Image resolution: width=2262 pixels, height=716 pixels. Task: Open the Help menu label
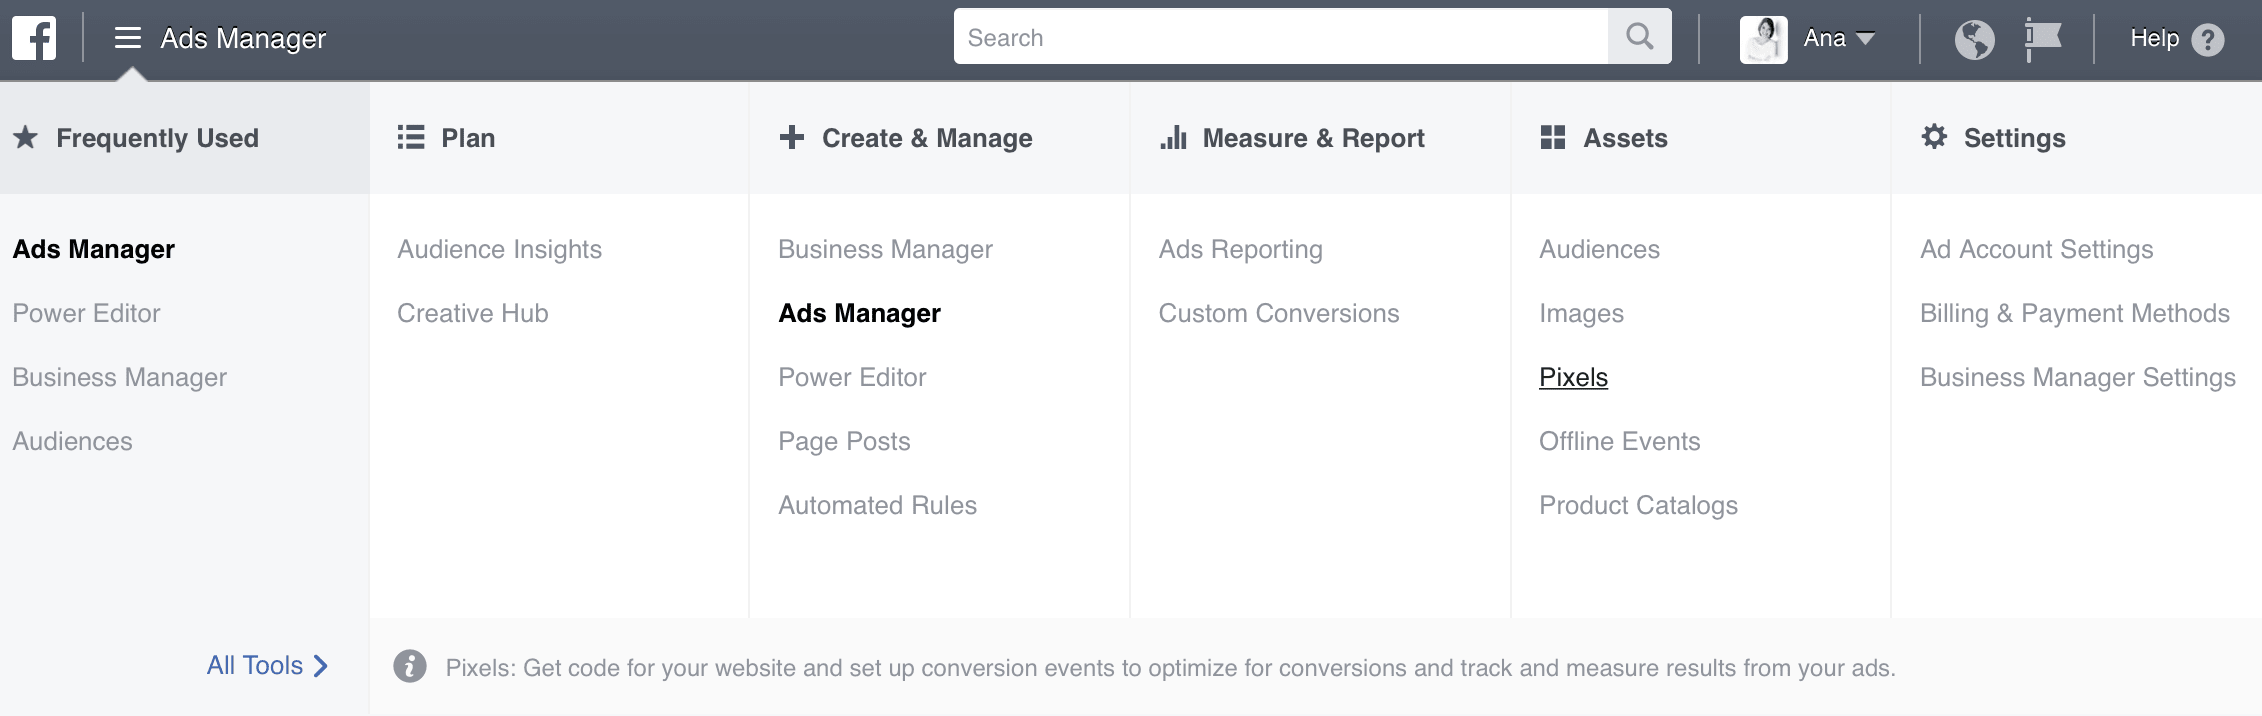2154,38
